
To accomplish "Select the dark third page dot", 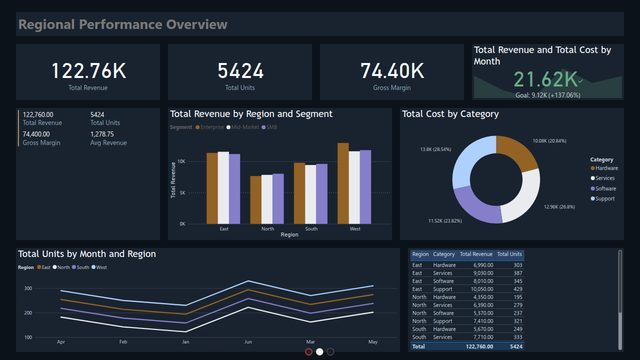I will point(330,352).
